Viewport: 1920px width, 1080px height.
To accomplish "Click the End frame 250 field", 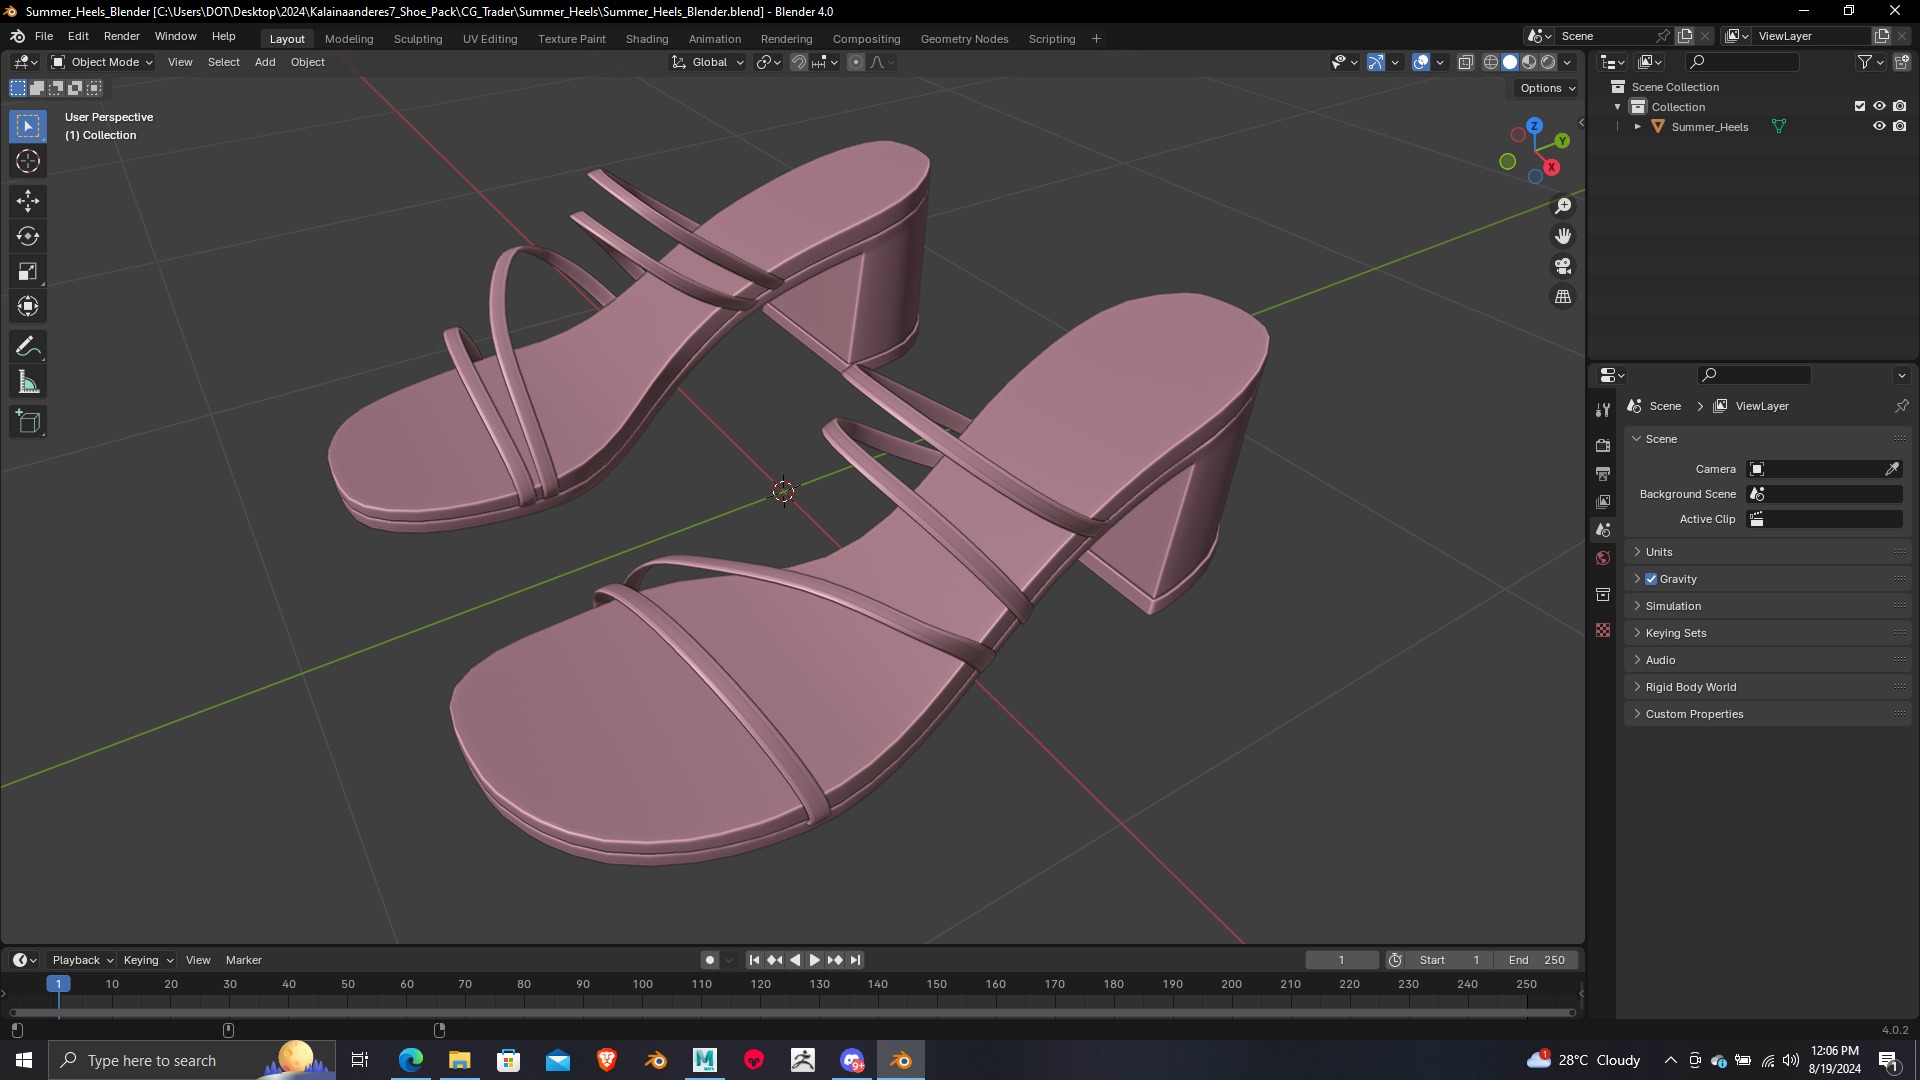I will pyautogui.click(x=1536, y=960).
